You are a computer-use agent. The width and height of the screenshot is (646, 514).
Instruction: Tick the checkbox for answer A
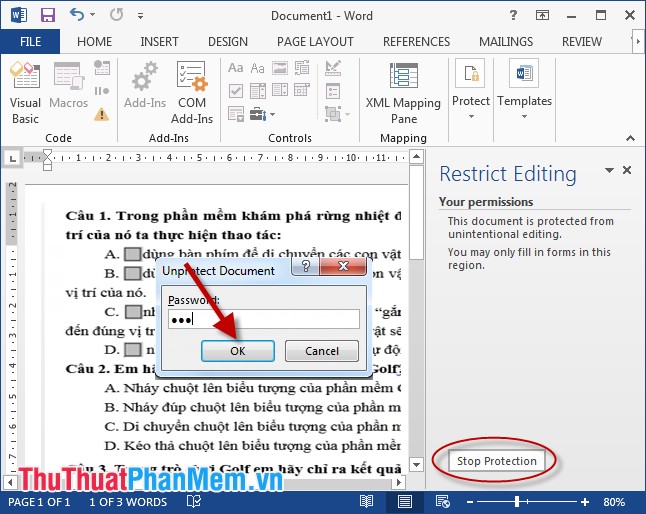pyautogui.click(x=133, y=254)
